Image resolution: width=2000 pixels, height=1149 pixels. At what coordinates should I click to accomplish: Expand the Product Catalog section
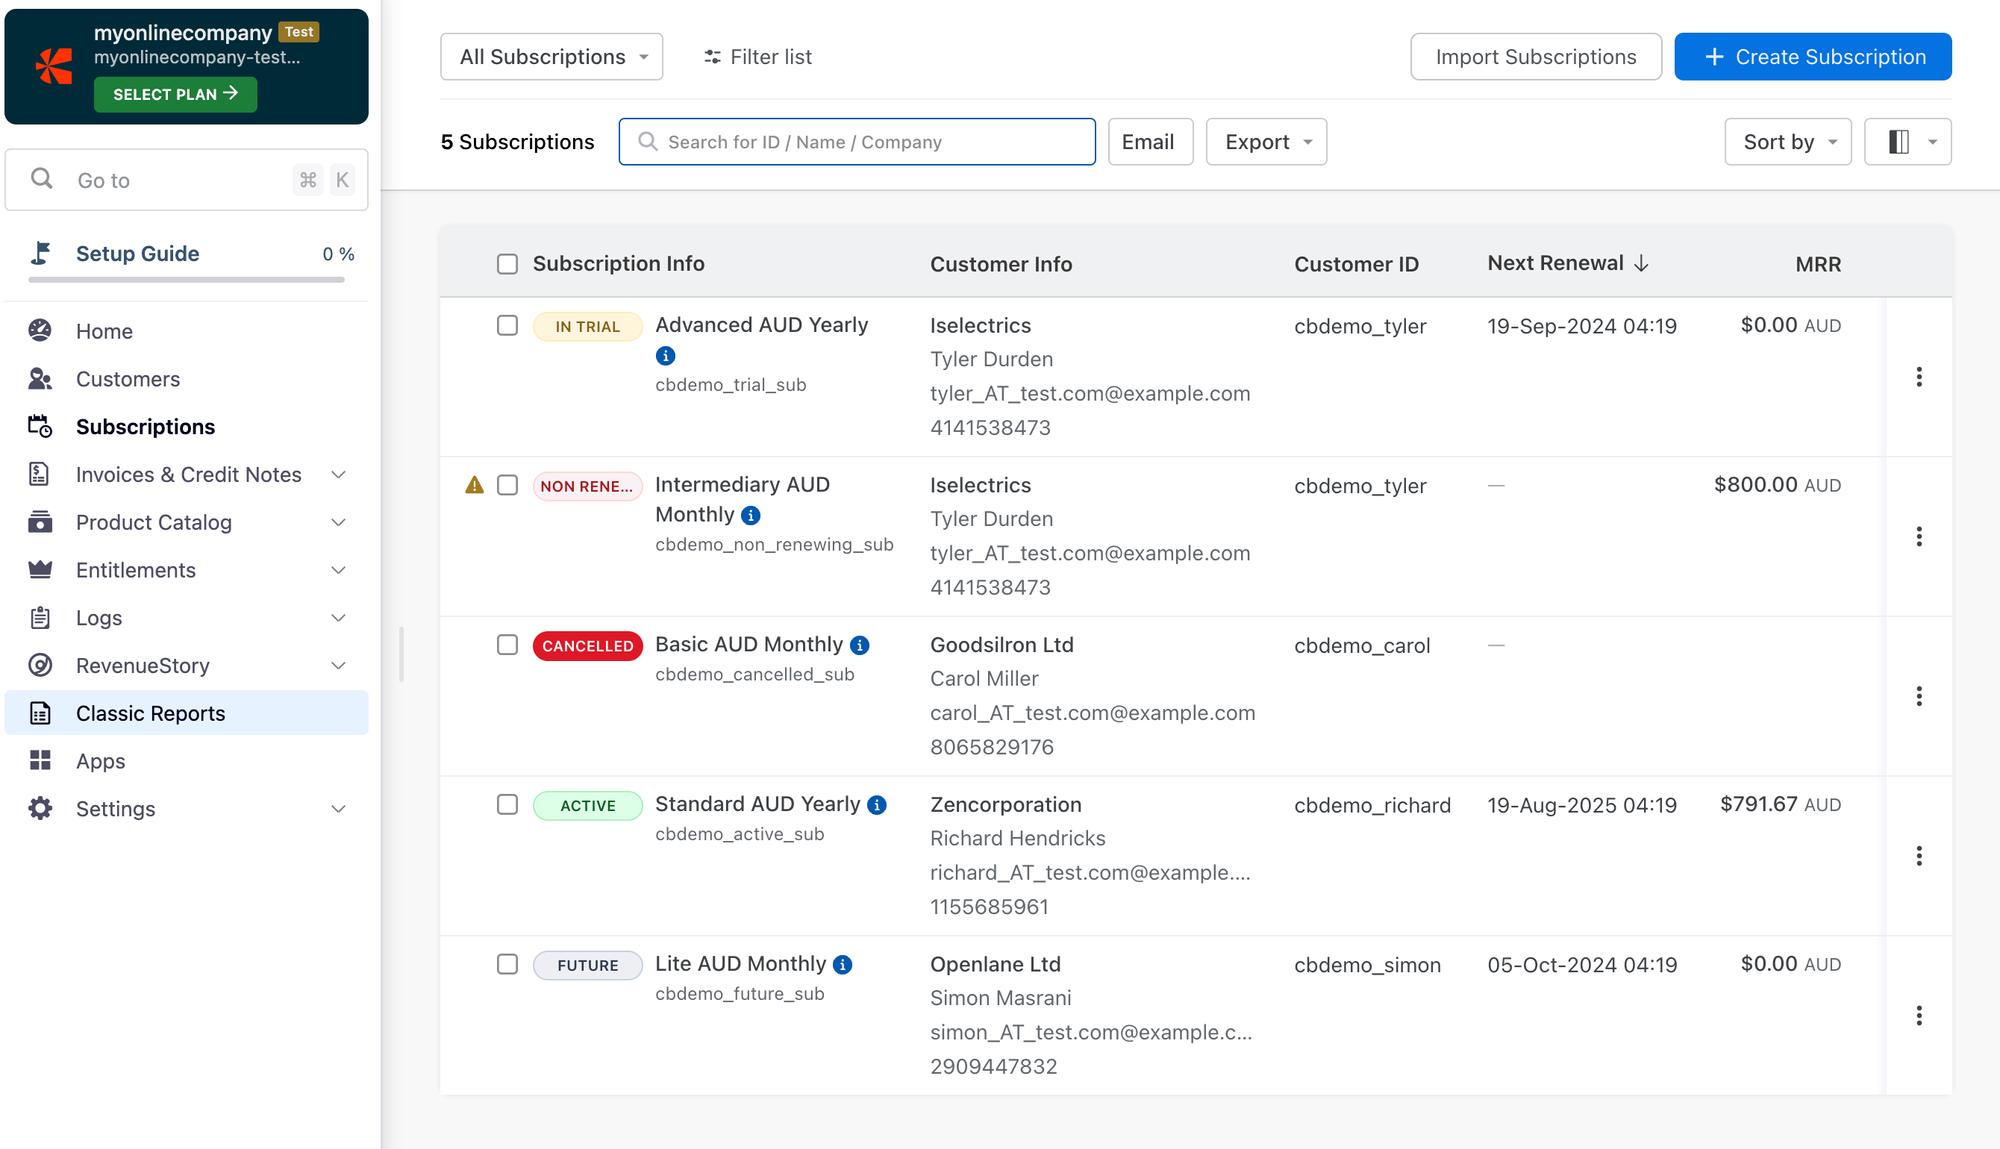pyautogui.click(x=153, y=522)
